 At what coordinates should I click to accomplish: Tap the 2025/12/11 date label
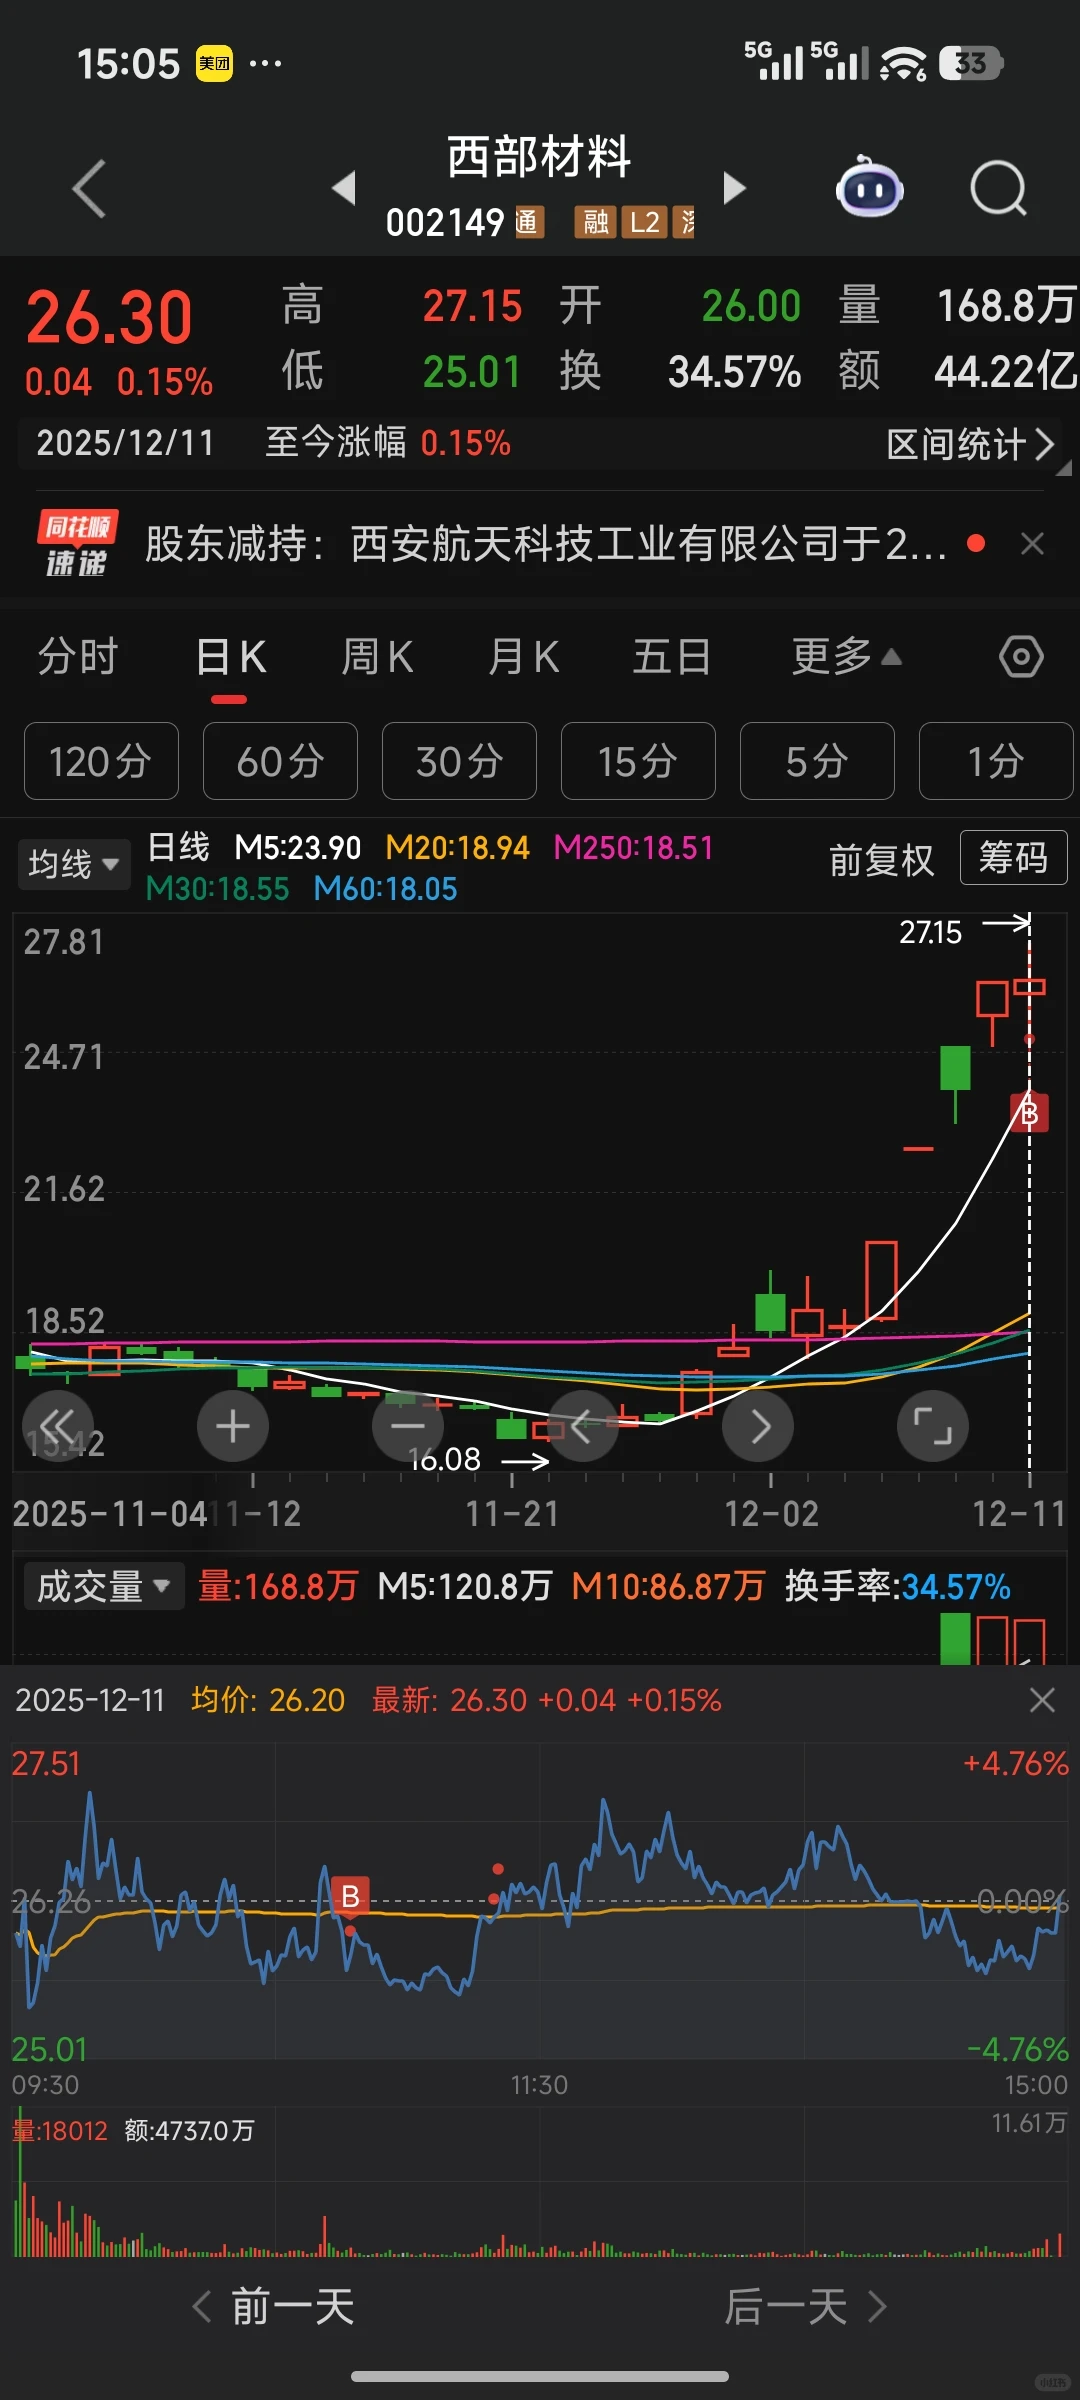coord(126,443)
